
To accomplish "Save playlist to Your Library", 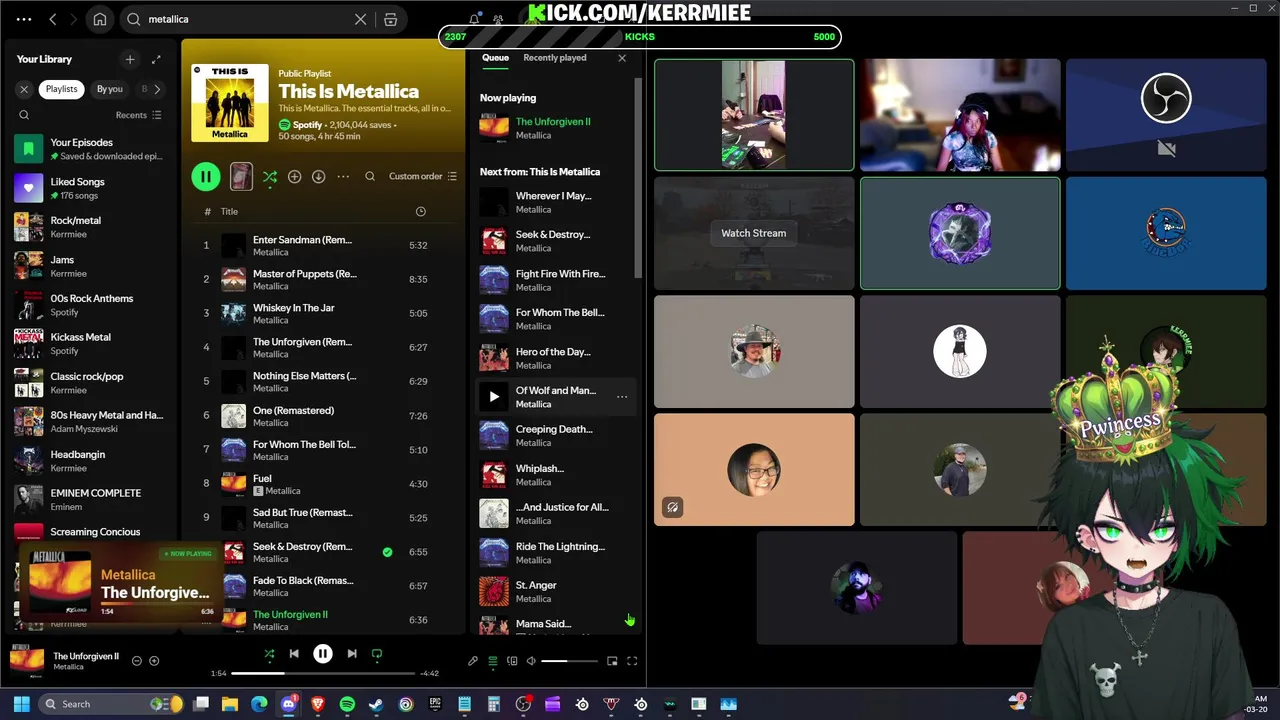I will point(294,176).
